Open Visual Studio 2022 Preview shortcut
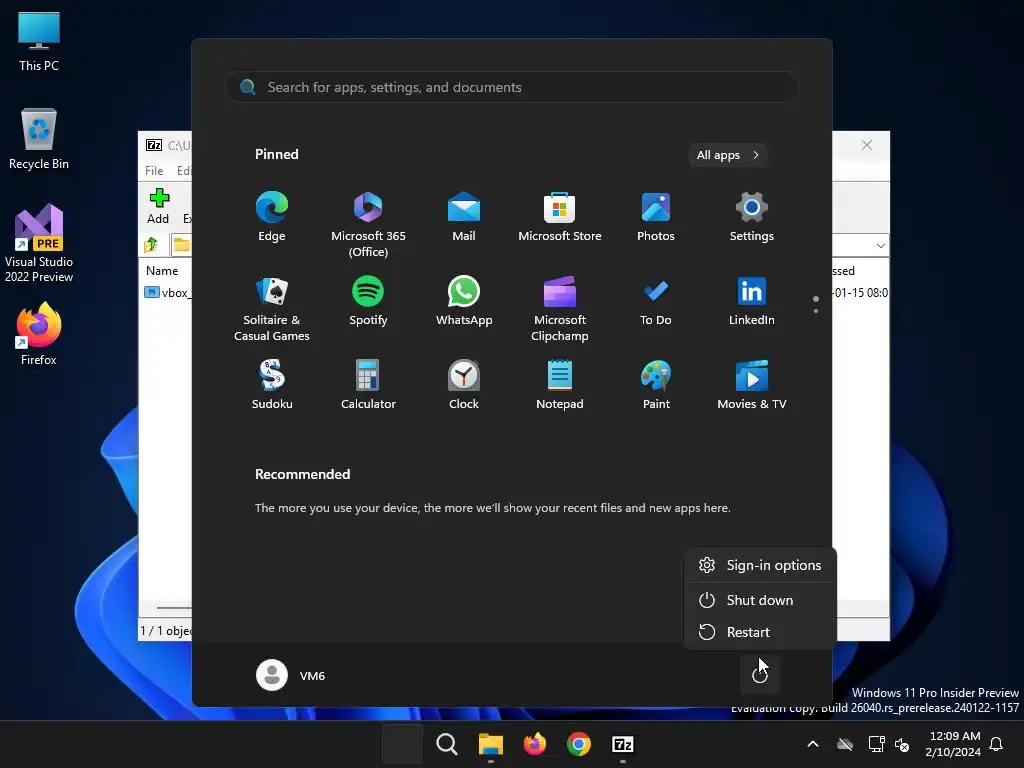Image resolution: width=1024 pixels, height=768 pixels. pyautogui.click(x=39, y=244)
